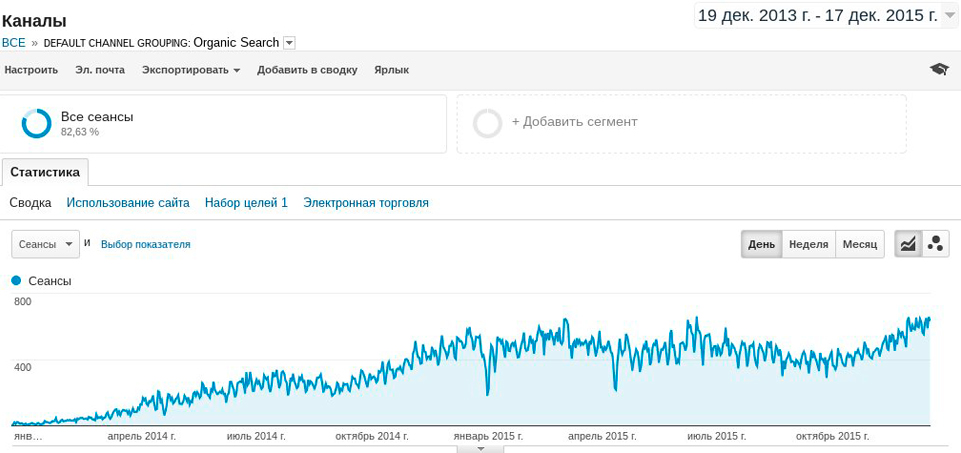The height and width of the screenshot is (453, 961).
Task: Expand the collapse handle below the chart
Action: click(481, 449)
